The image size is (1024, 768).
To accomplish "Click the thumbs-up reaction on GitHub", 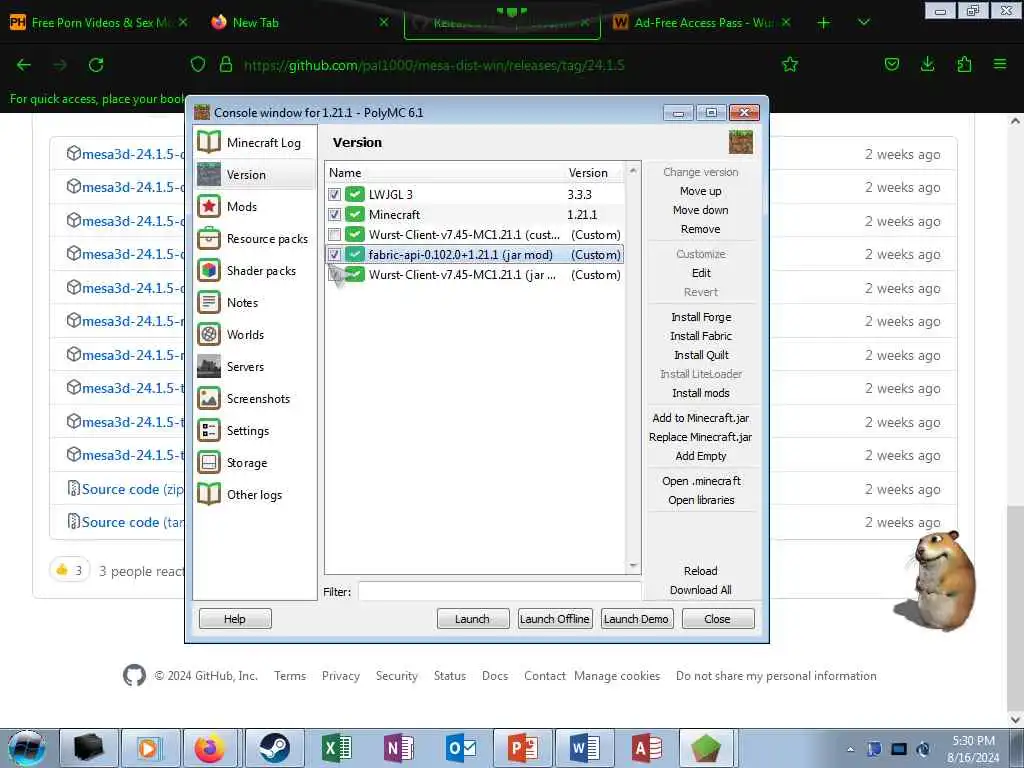I will pos(69,570).
